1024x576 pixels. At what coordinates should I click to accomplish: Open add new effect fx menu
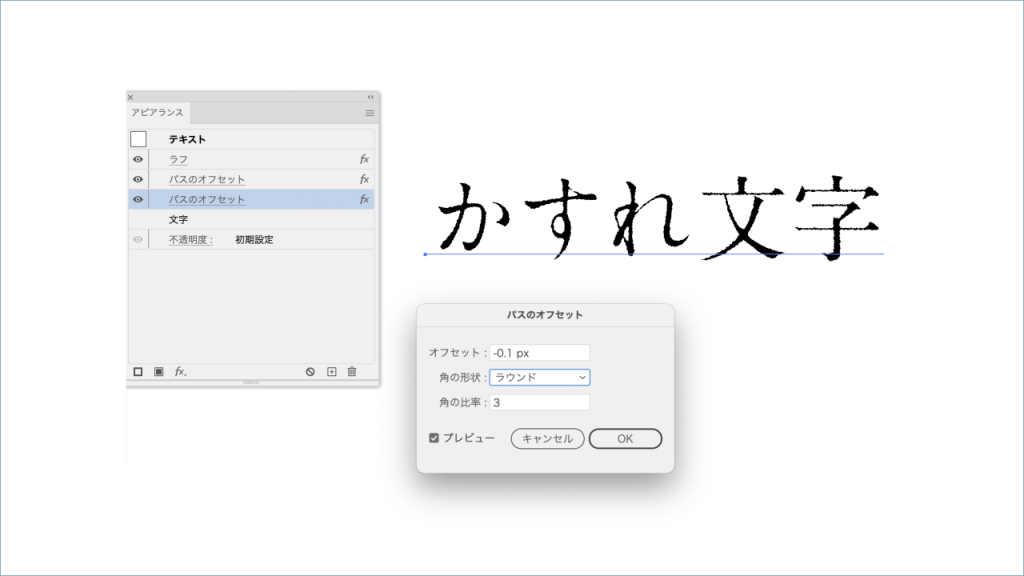coord(180,372)
